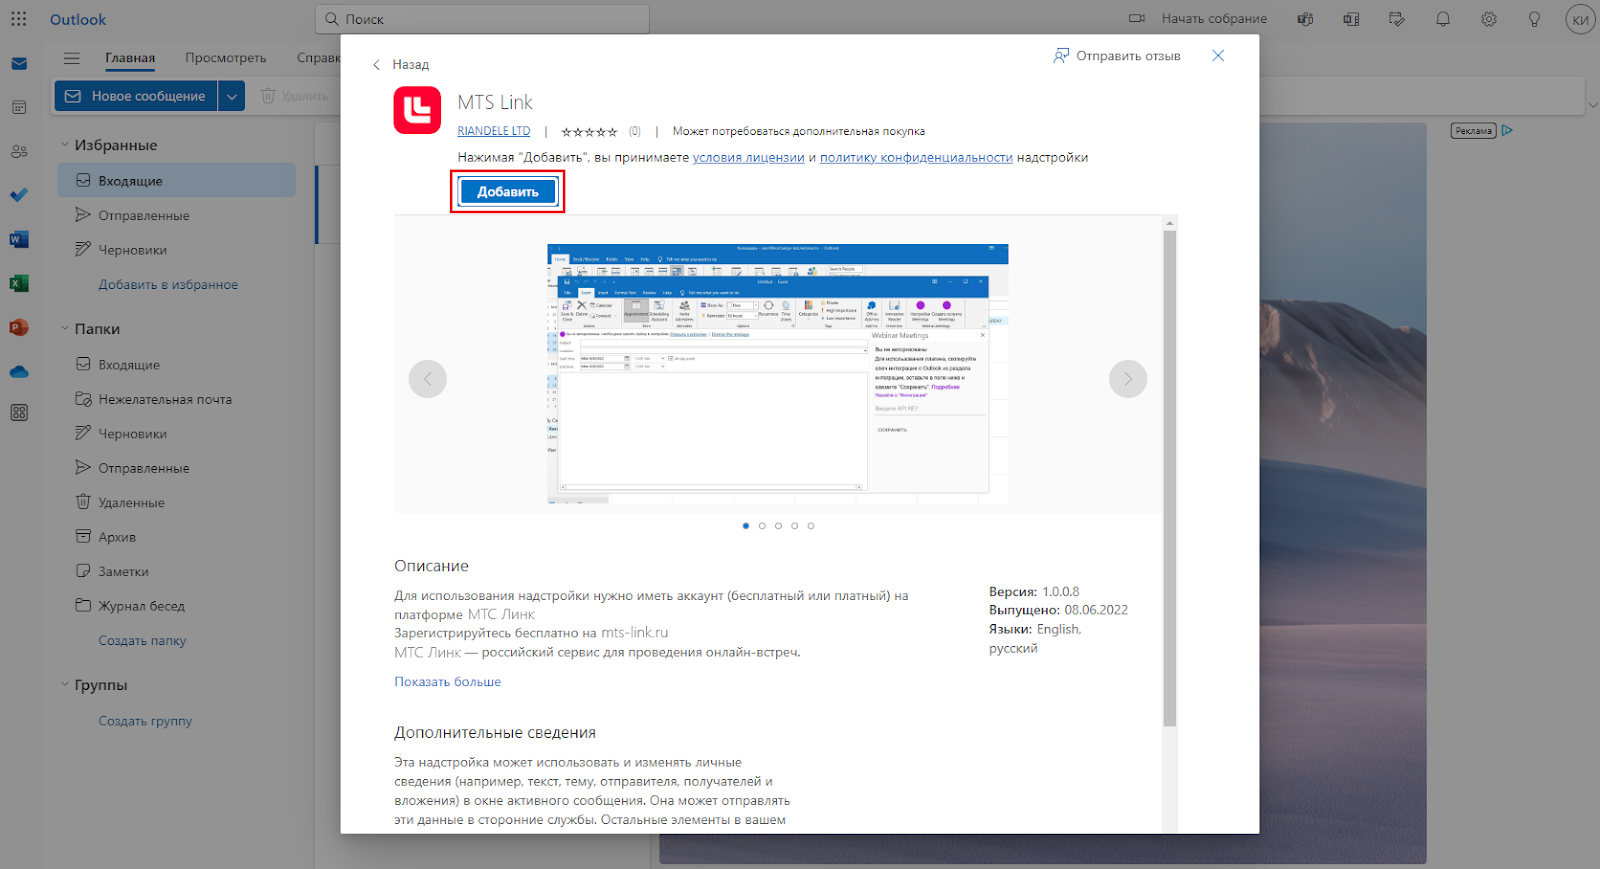Open the app launcher grid icon

click(19, 19)
